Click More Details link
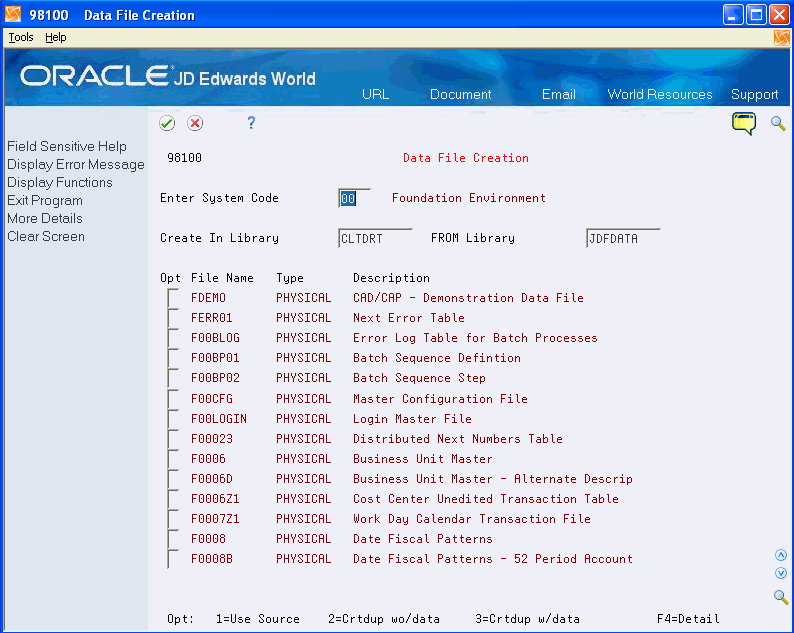 tap(45, 218)
